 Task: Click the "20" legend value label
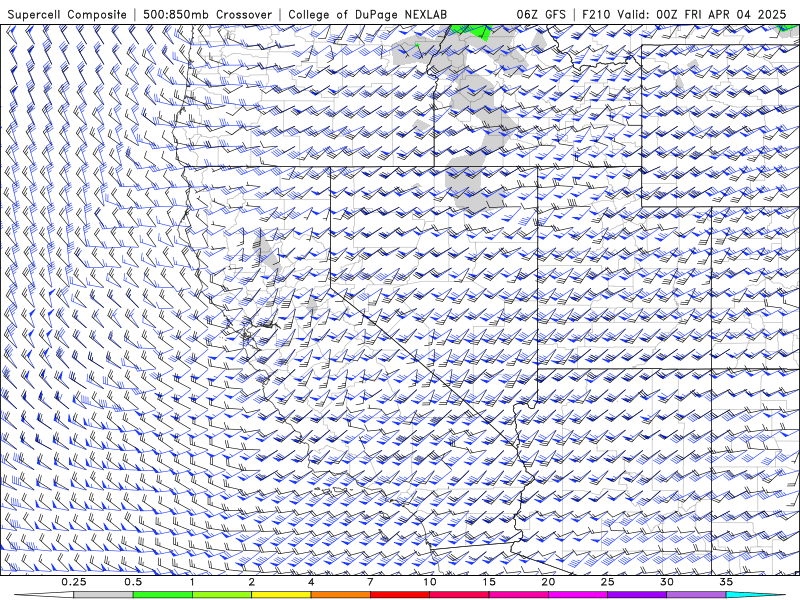click(548, 582)
